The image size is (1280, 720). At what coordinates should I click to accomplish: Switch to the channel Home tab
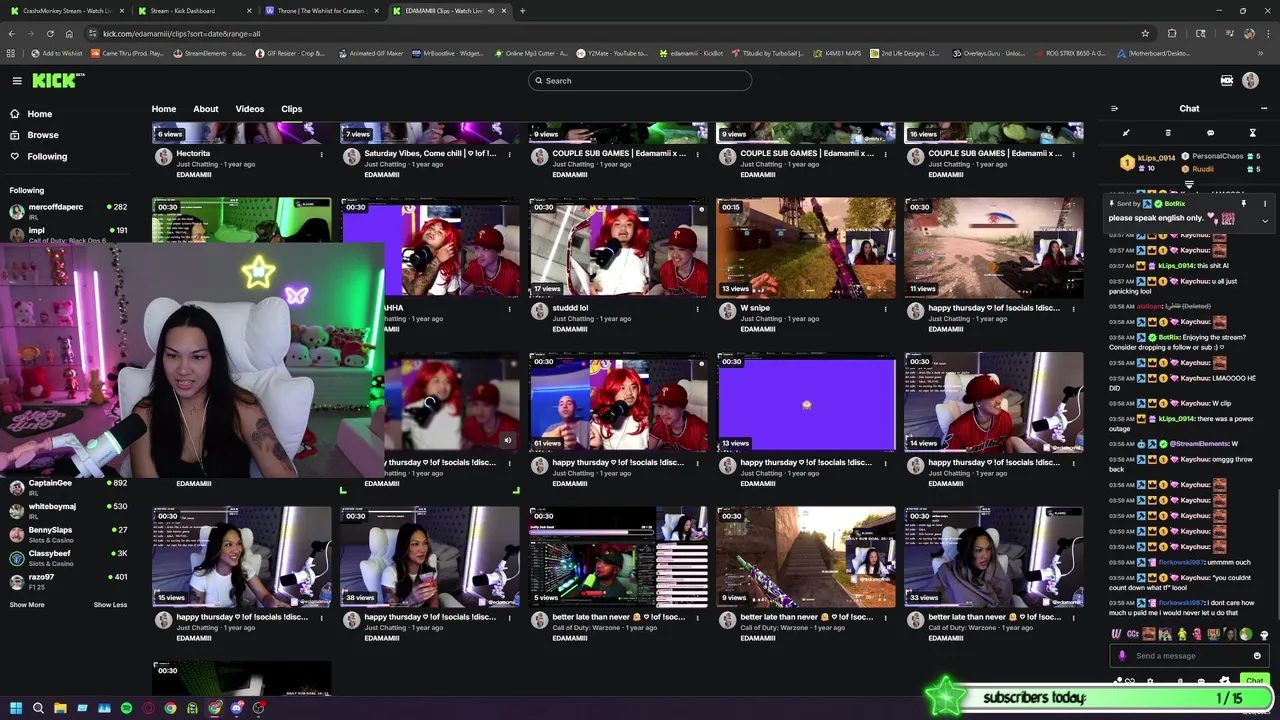point(164,109)
